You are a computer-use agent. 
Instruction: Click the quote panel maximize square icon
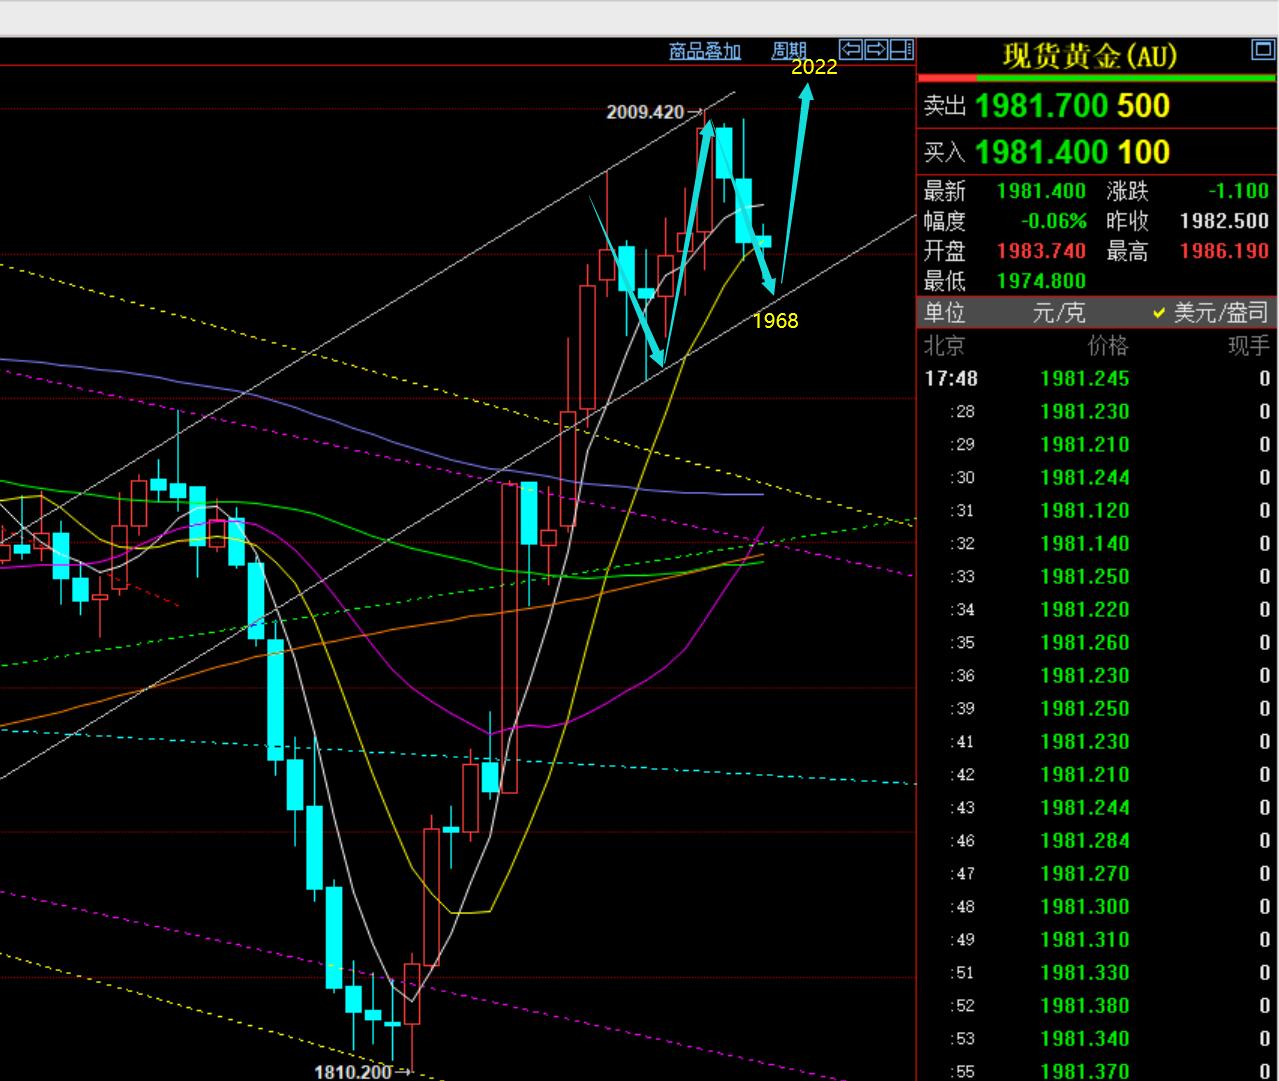coord(1263,50)
